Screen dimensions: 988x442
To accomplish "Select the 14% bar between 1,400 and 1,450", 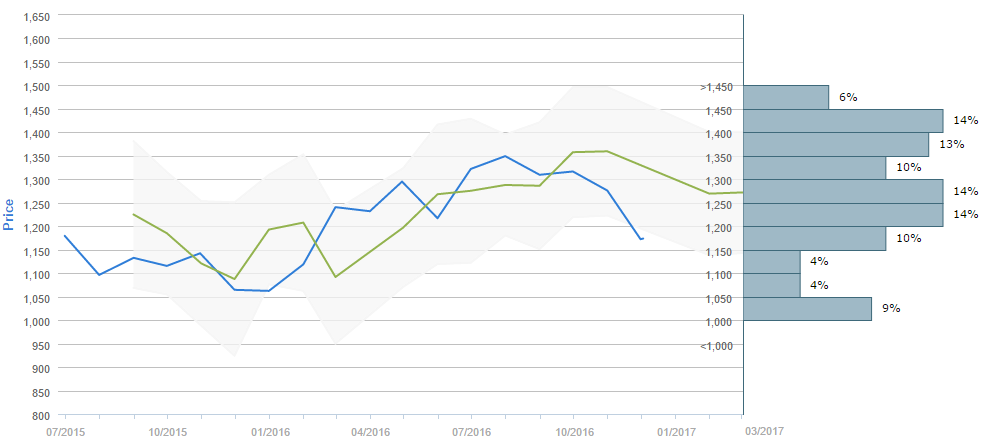I will (x=843, y=121).
